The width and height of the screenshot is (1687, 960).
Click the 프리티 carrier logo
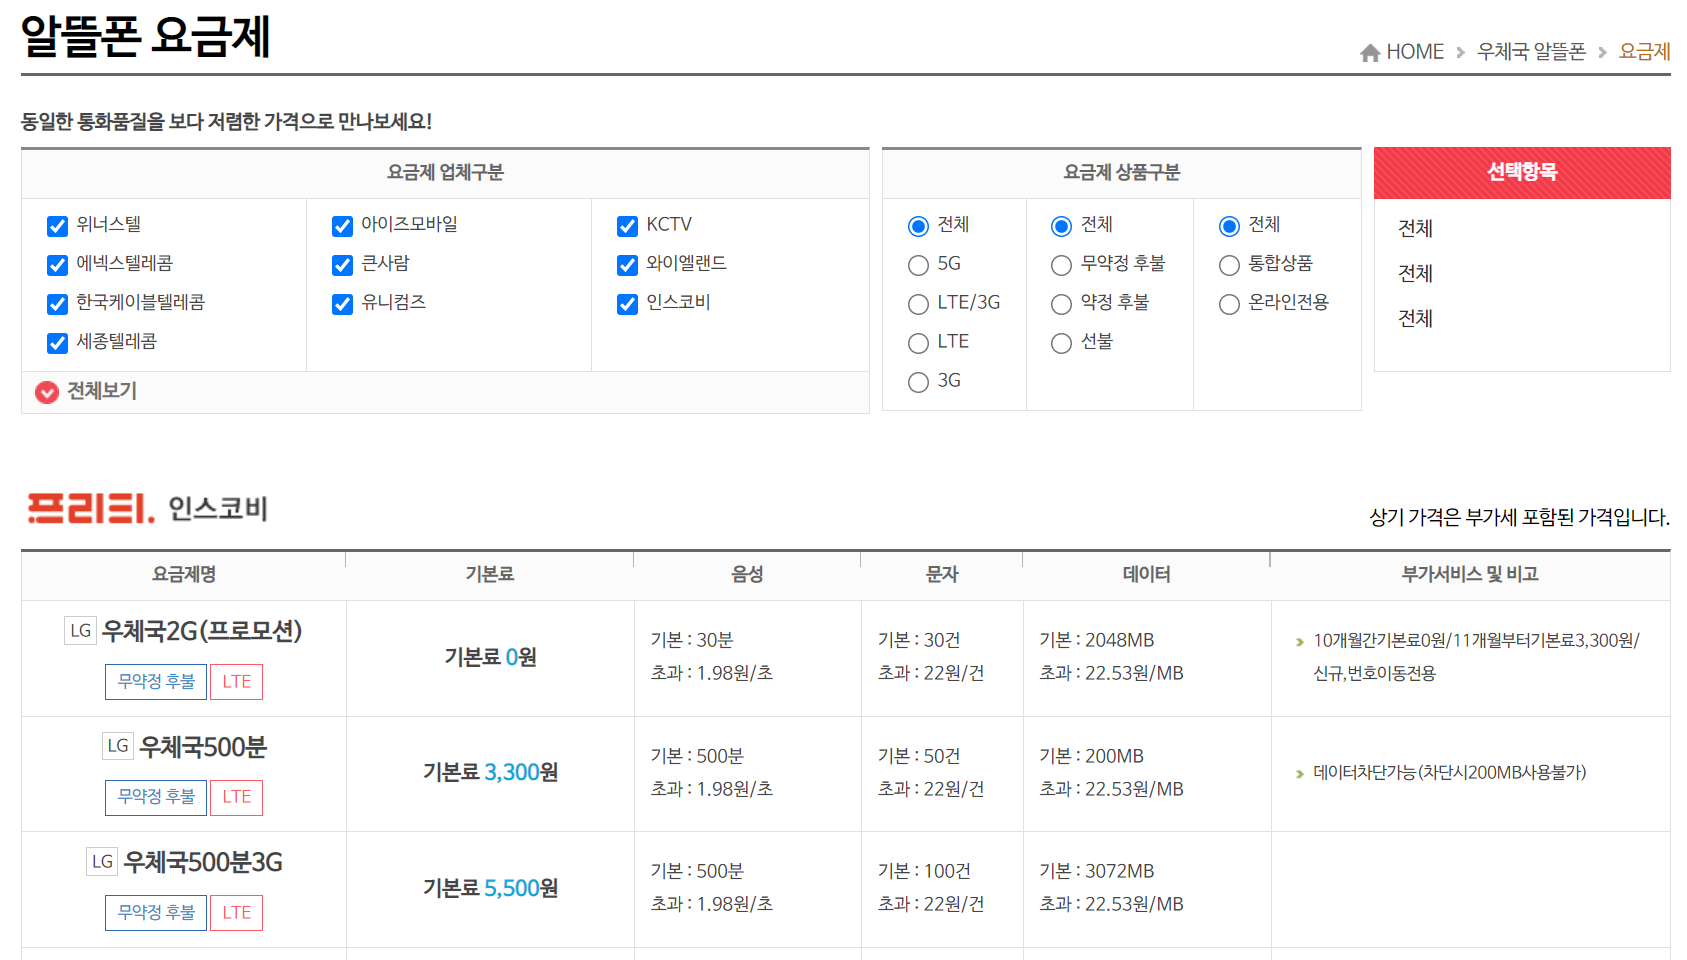(x=86, y=508)
